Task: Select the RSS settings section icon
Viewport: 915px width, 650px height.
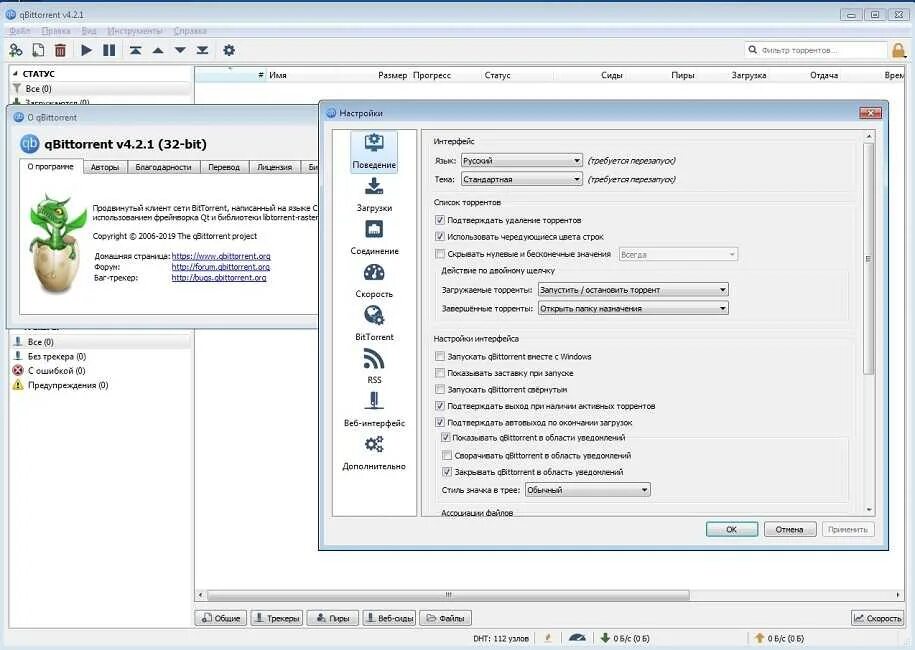Action: coord(374,358)
